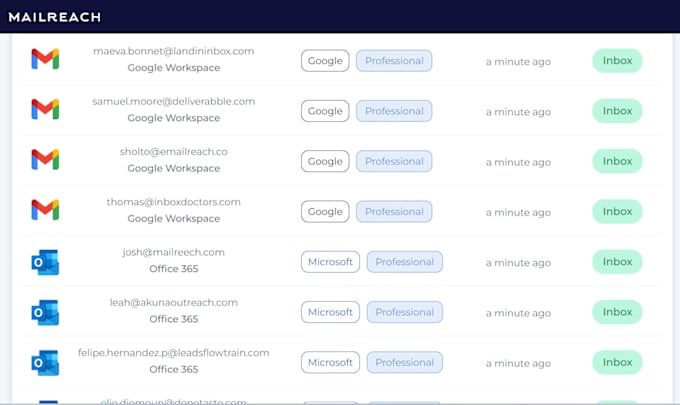Click Google tag in sholto row
The height and width of the screenshot is (405, 680).
pos(325,161)
